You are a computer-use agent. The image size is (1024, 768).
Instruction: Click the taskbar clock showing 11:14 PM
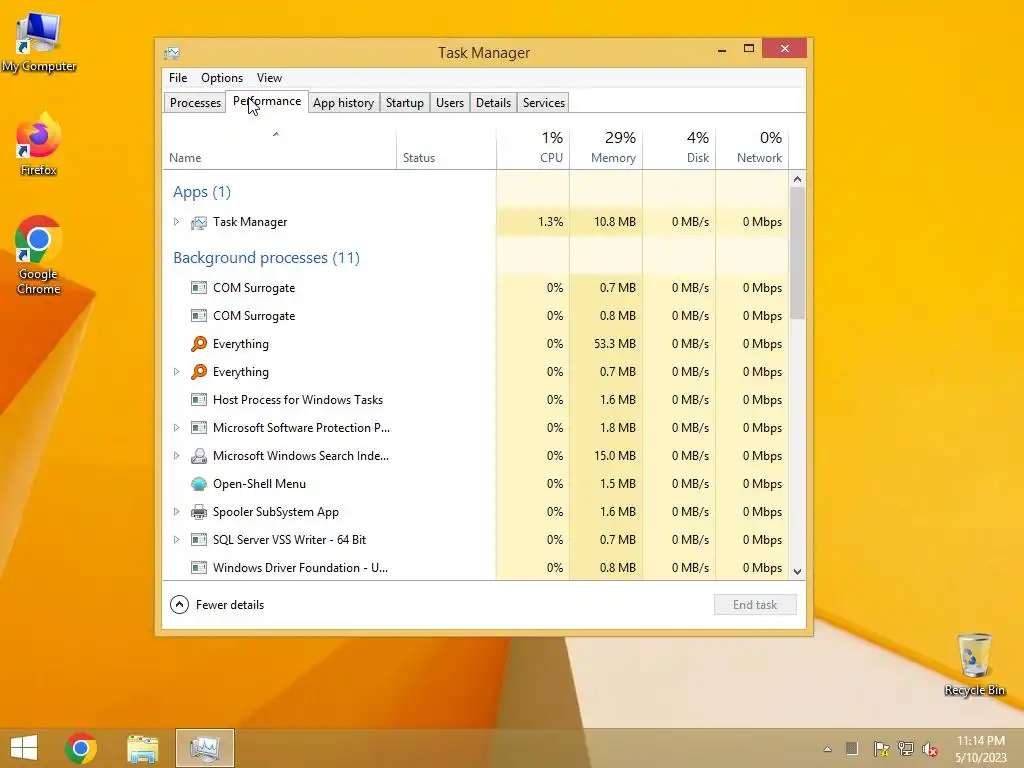[x=981, y=749]
